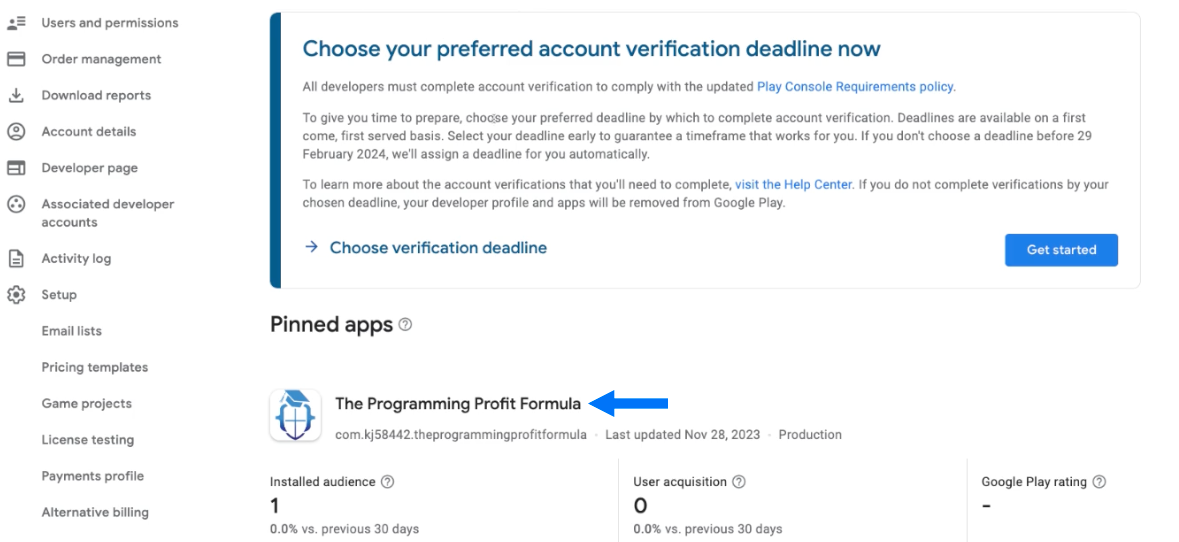Open the Email lists menu item
1179x542 pixels.
tap(71, 331)
